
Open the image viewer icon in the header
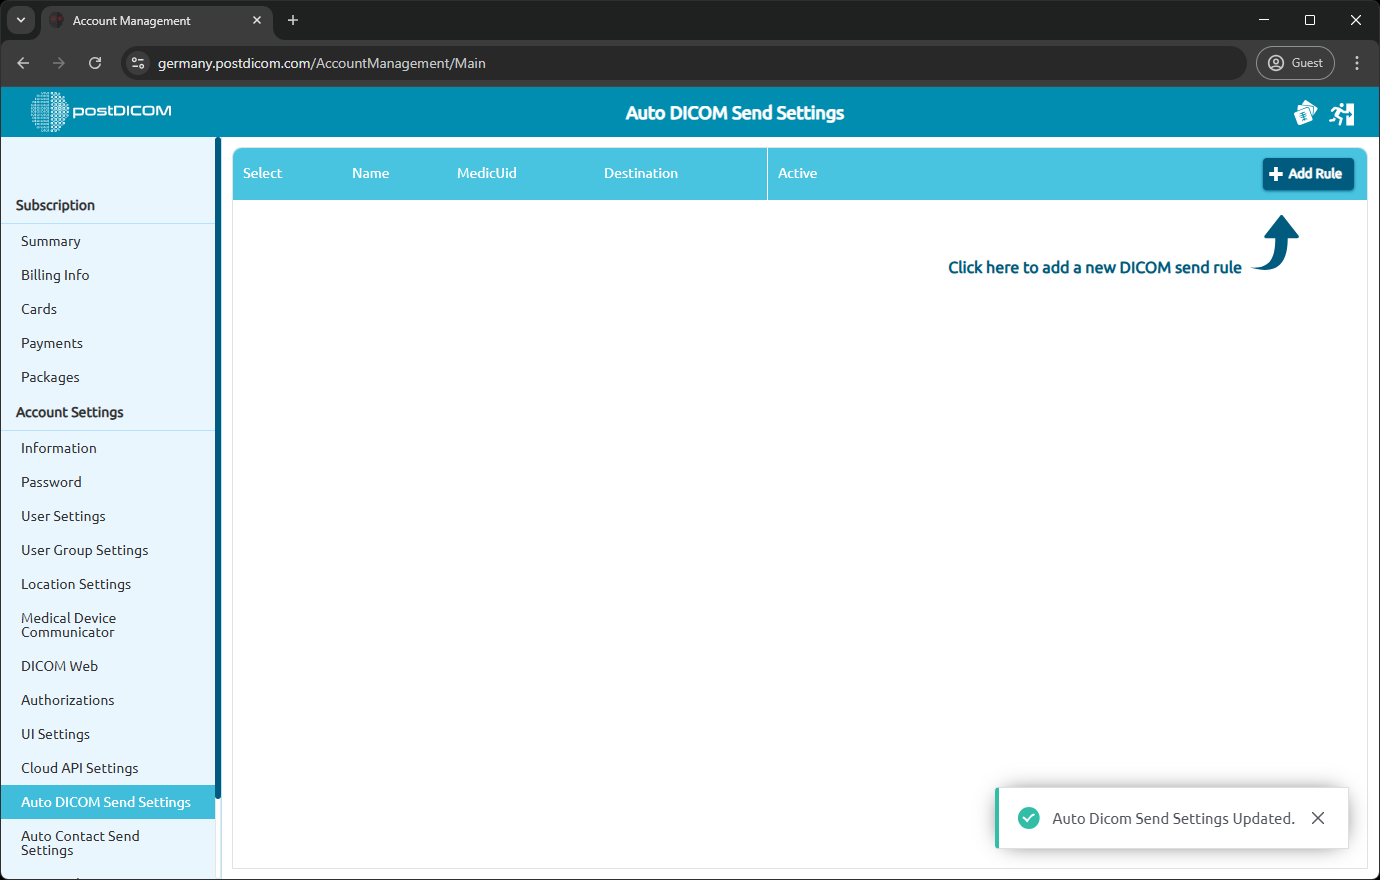click(x=1305, y=112)
